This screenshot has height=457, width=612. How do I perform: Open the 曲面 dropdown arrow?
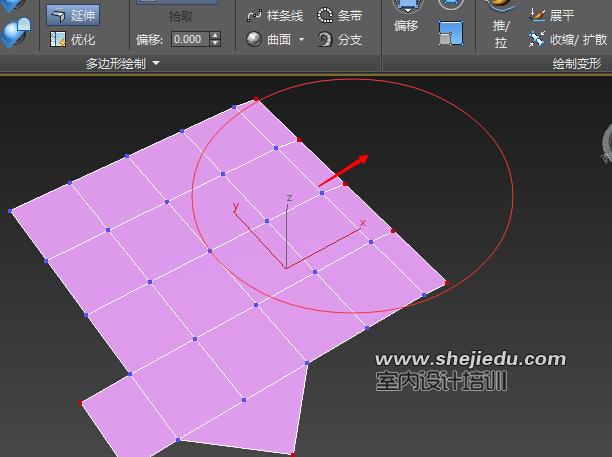301,40
